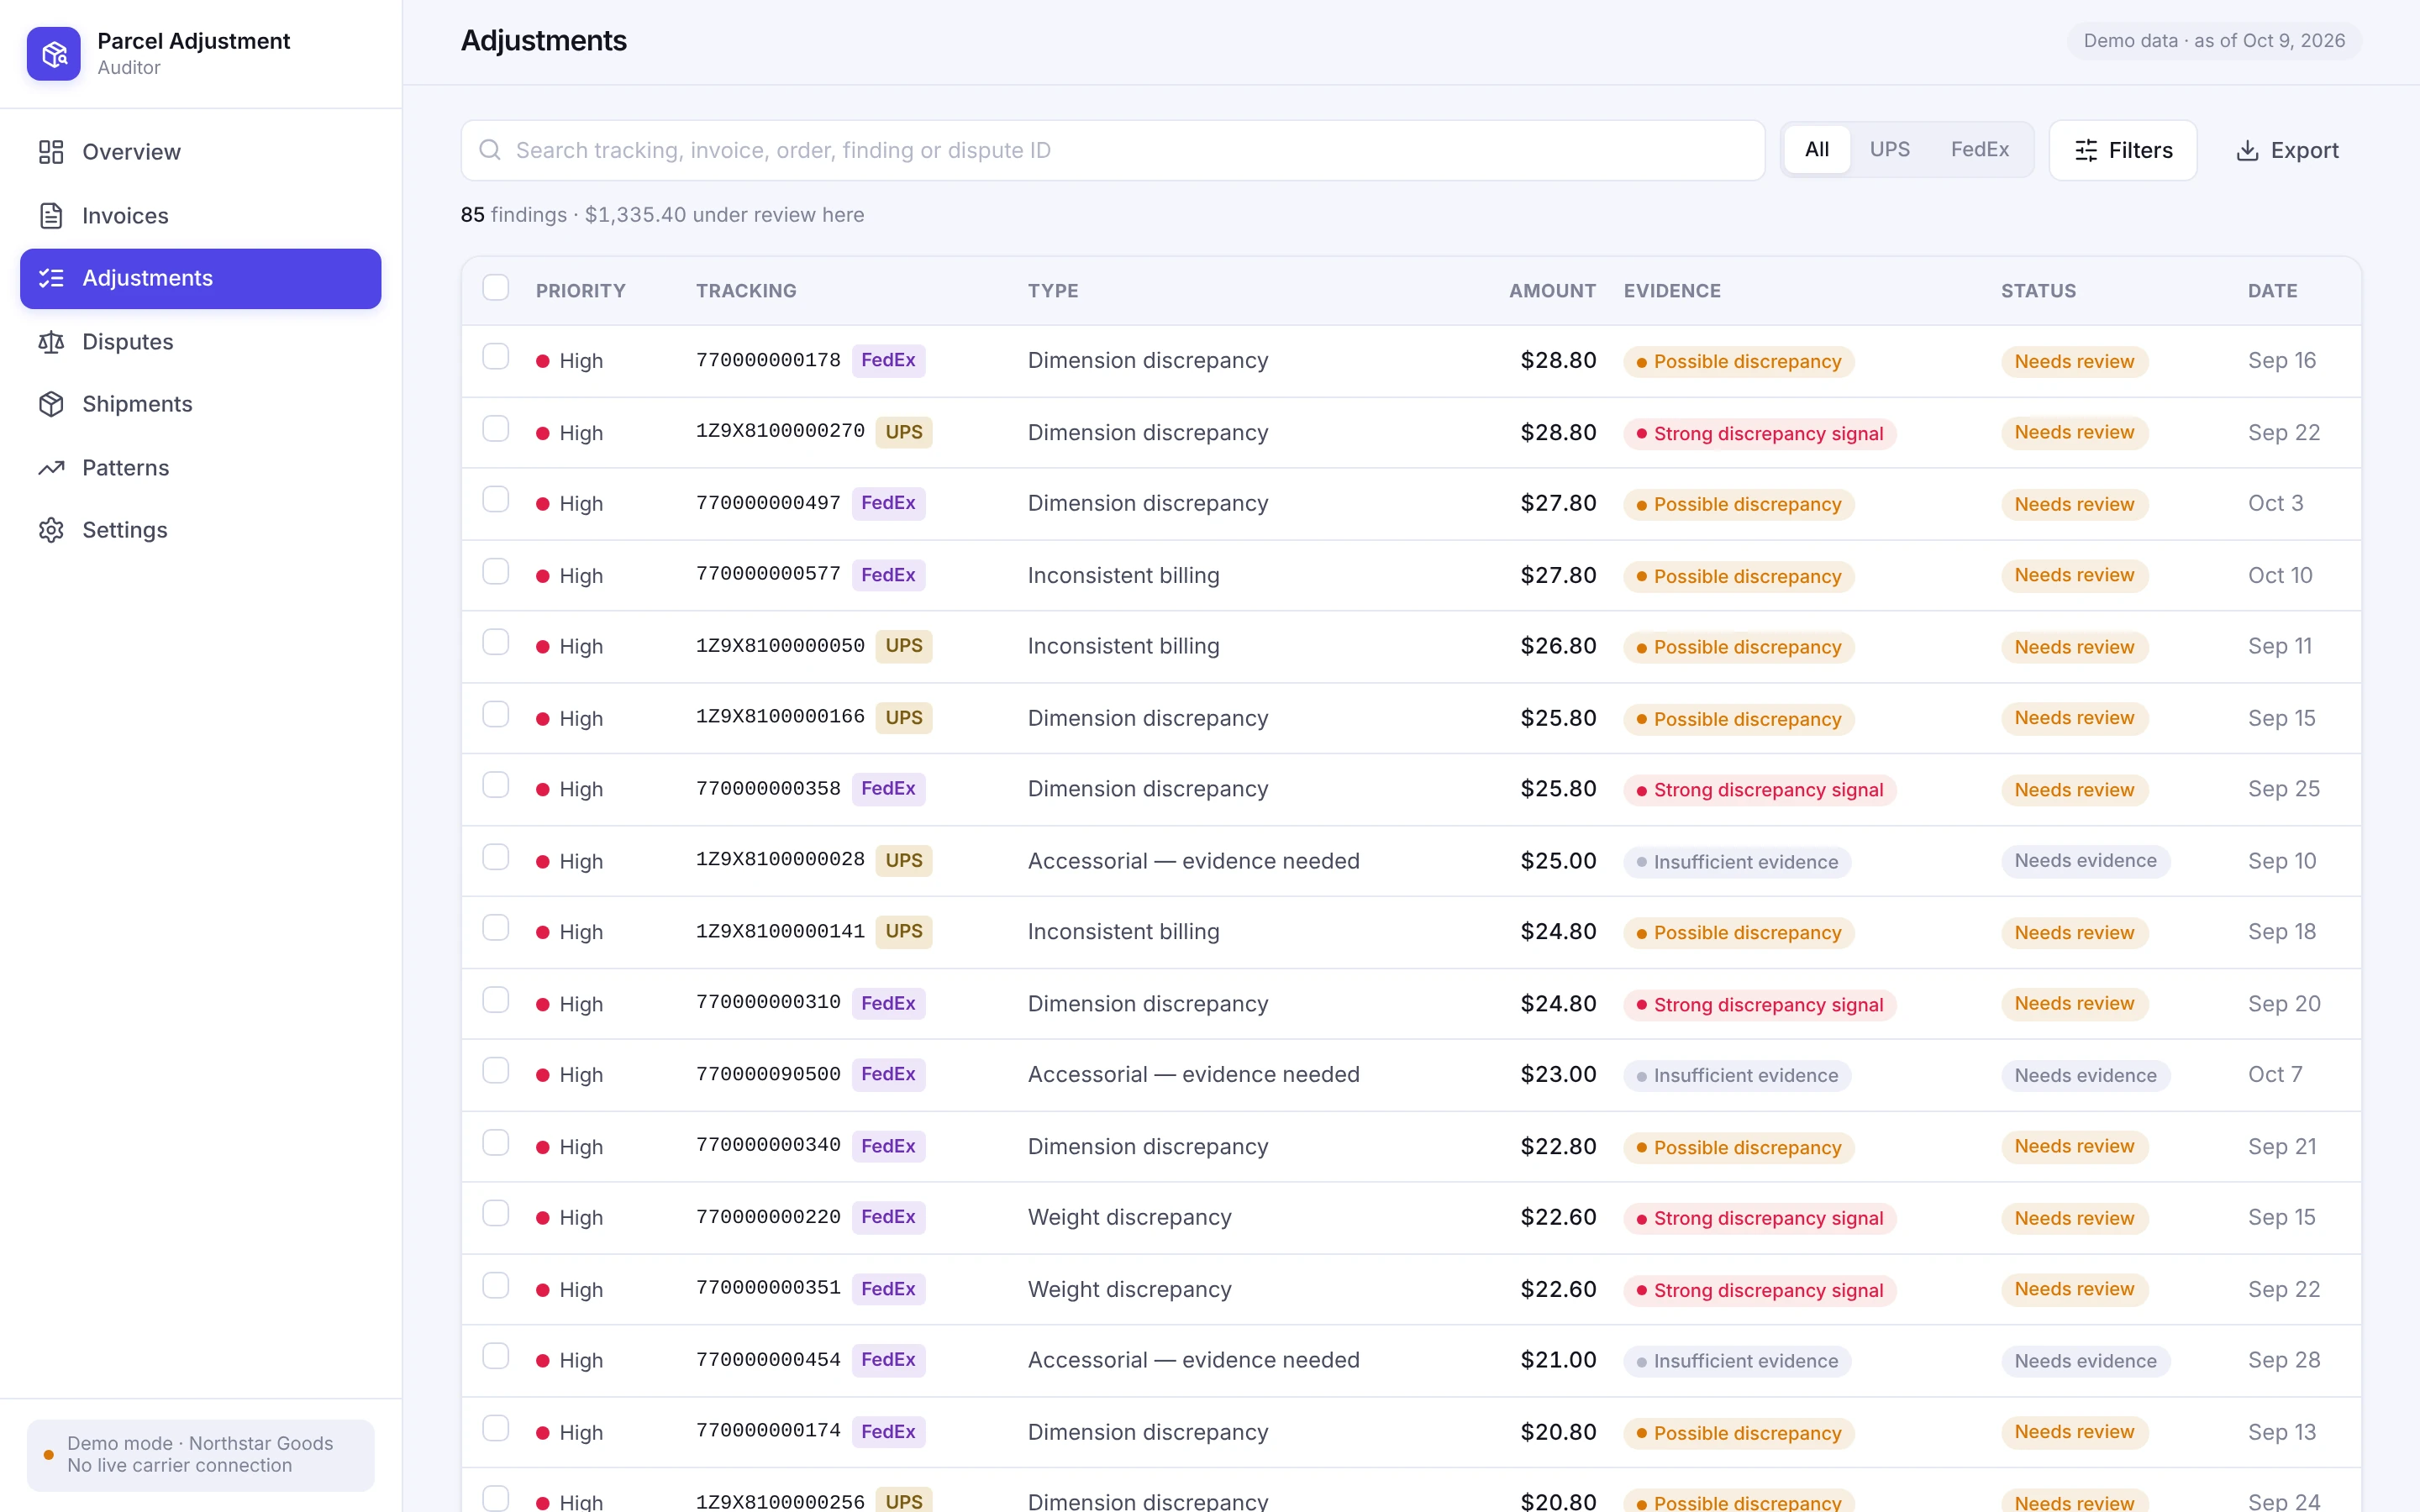Click the $24.80 amount for 1Z9X8100000141
This screenshot has width=2420, height=1512.
pos(1558,932)
